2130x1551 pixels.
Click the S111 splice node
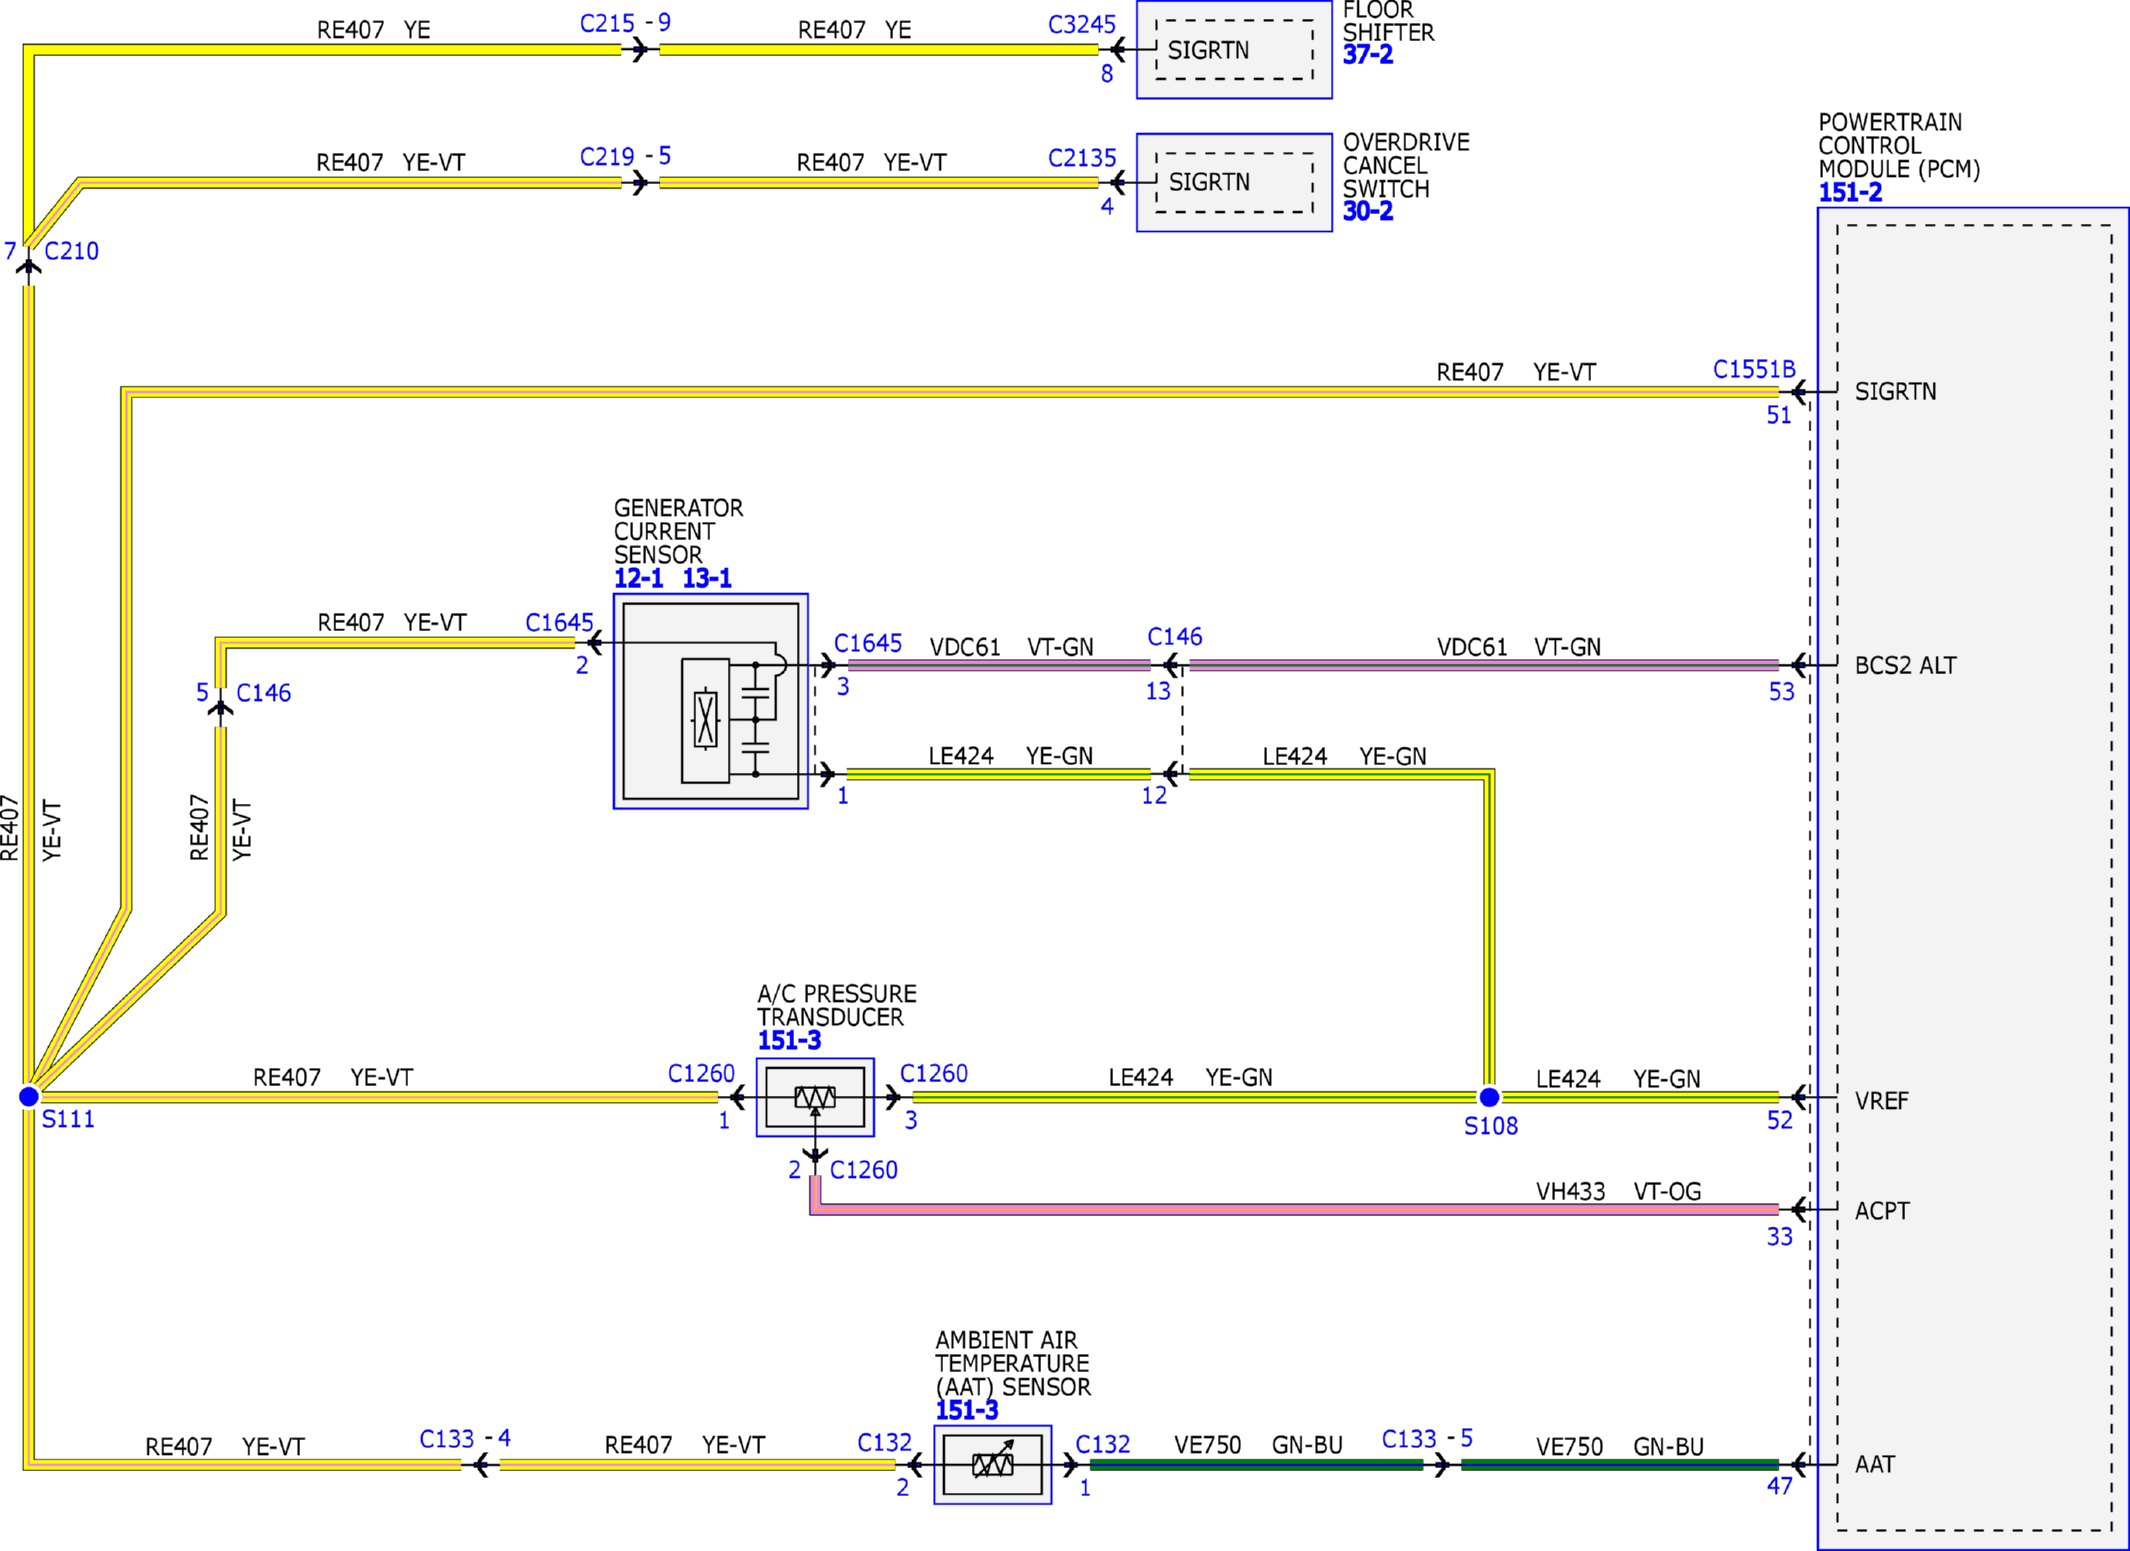click(x=29, y=1096)
